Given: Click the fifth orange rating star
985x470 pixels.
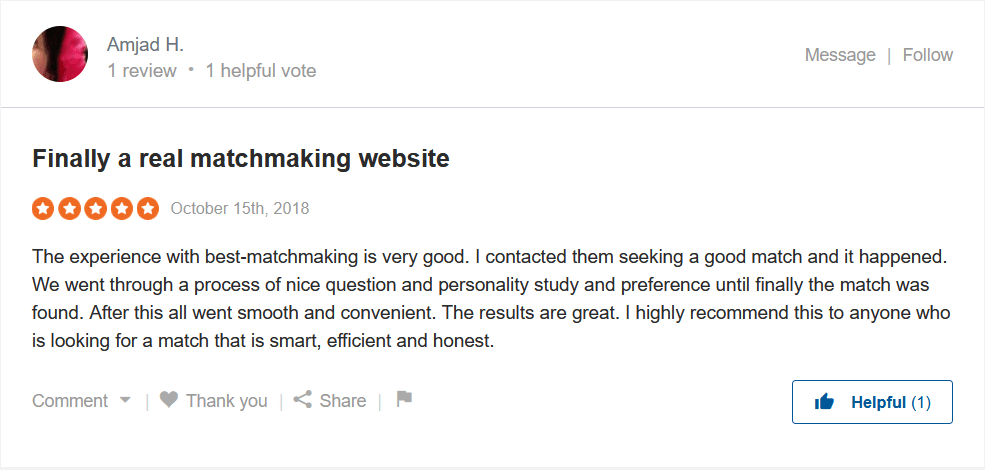Looking at the screenshot, I should (x=148, y=209).
